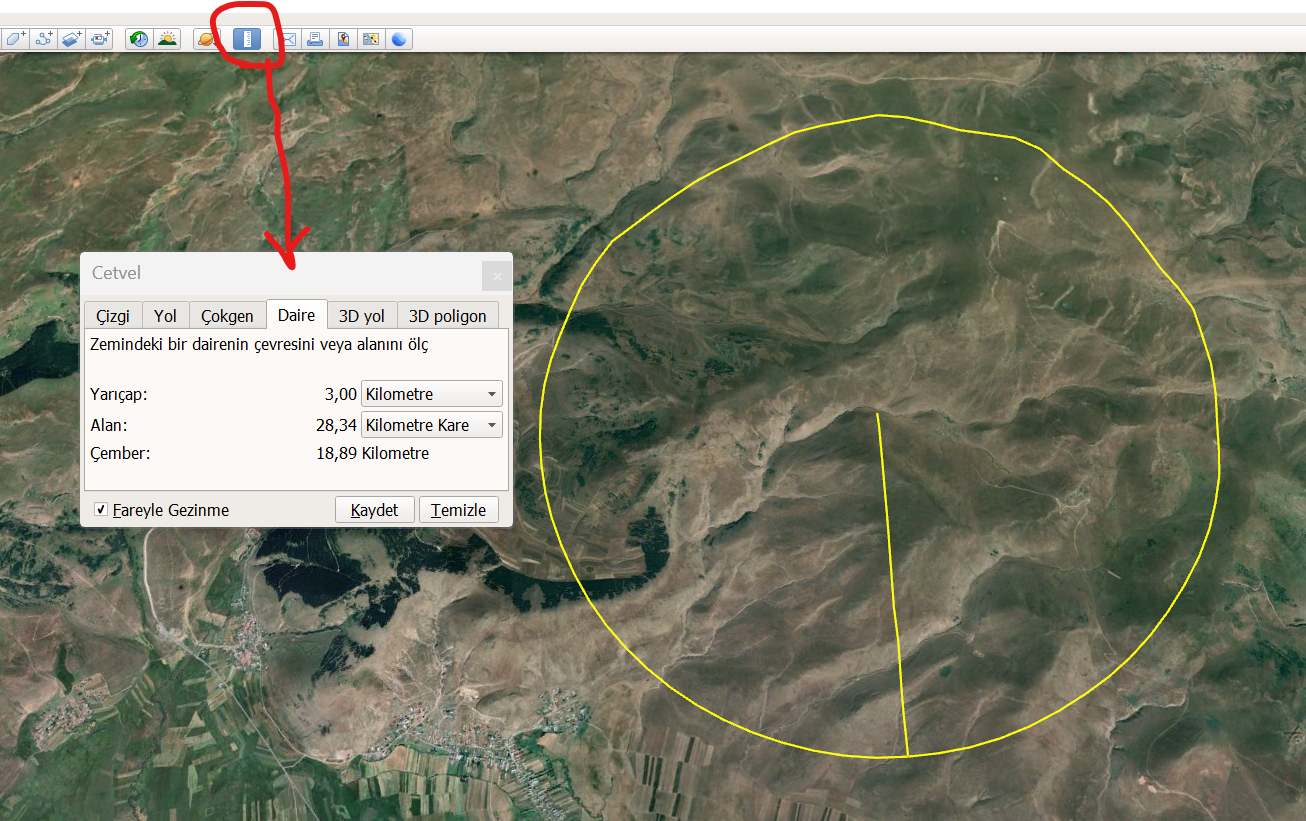Click the Record a Tour camera icon
The image size is (1306, 821).
pos(99,39)
